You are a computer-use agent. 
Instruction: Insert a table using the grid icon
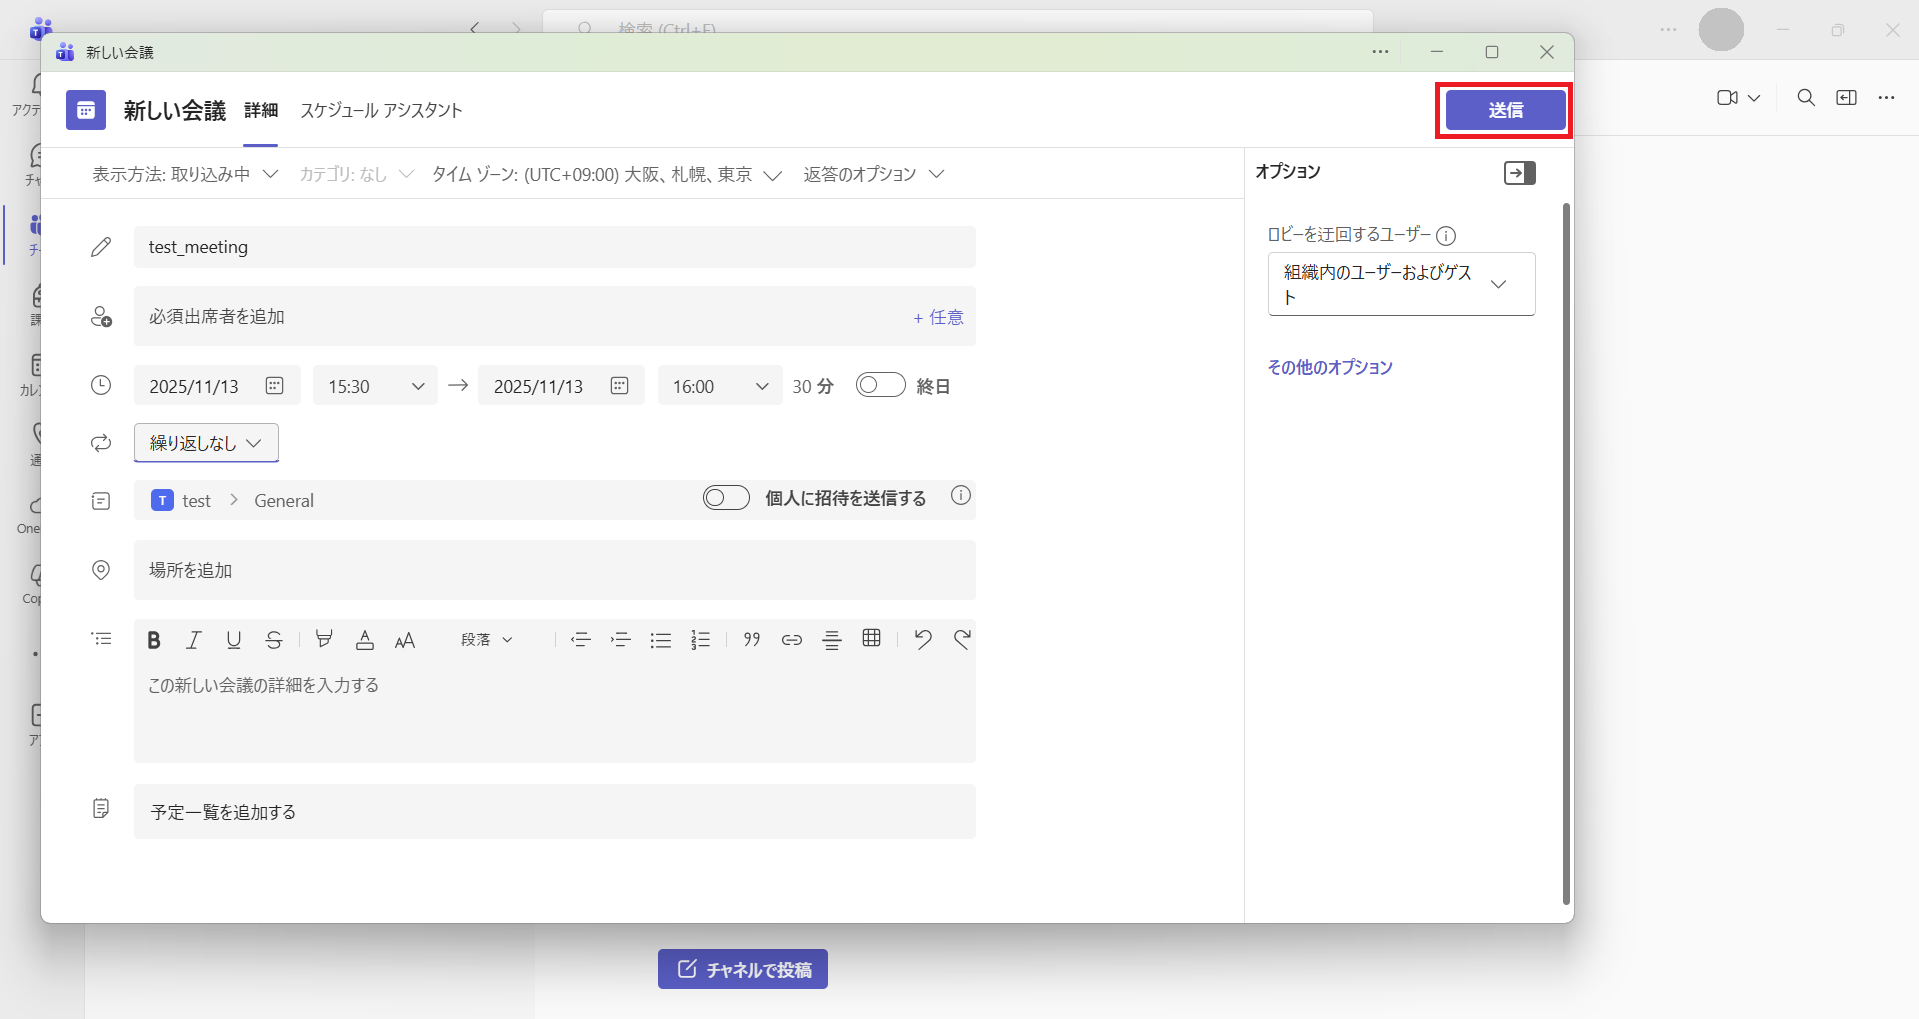[x=871, y=639]
